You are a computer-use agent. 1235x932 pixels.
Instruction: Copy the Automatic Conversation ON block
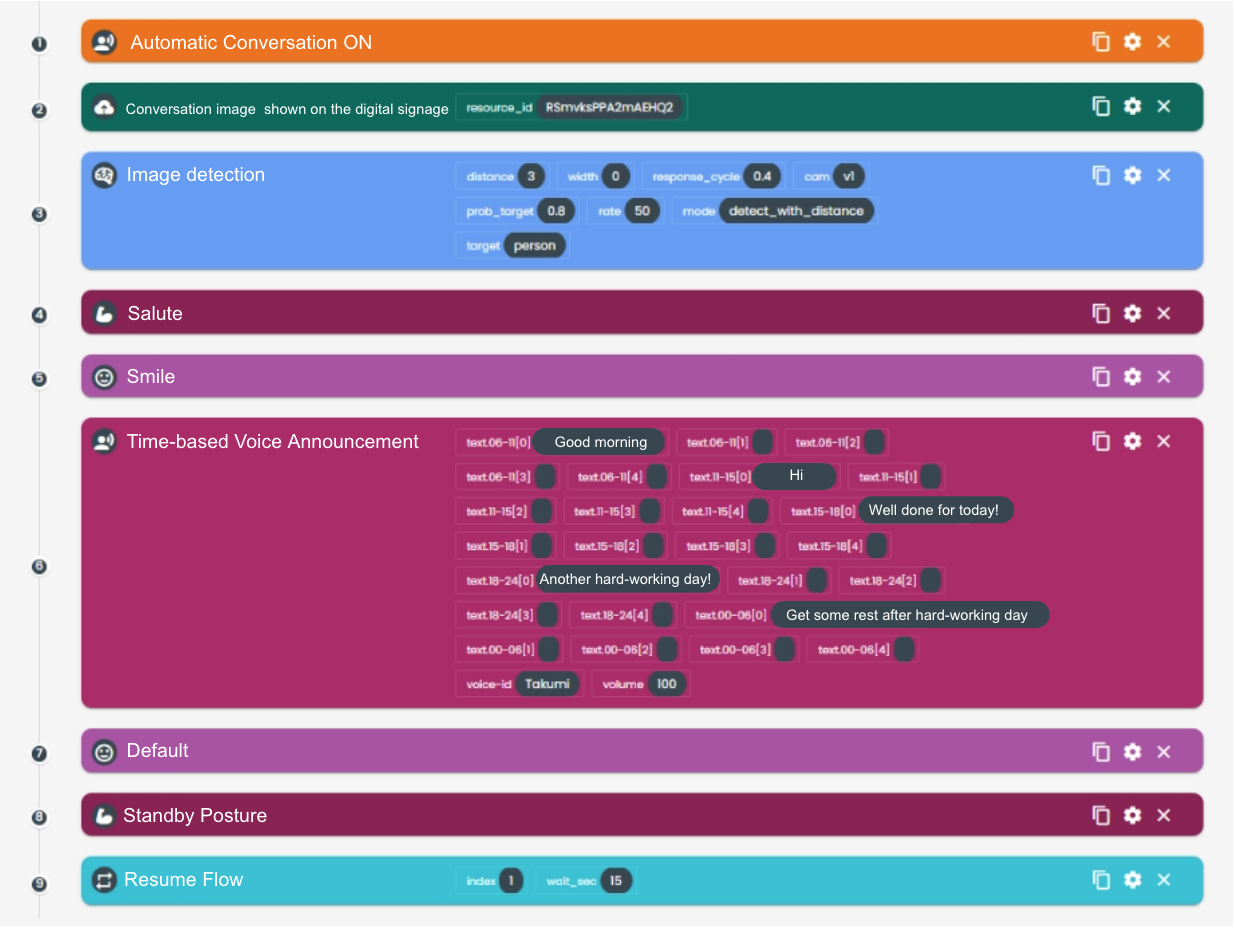pyautogui.click(x=1101, y=42)
